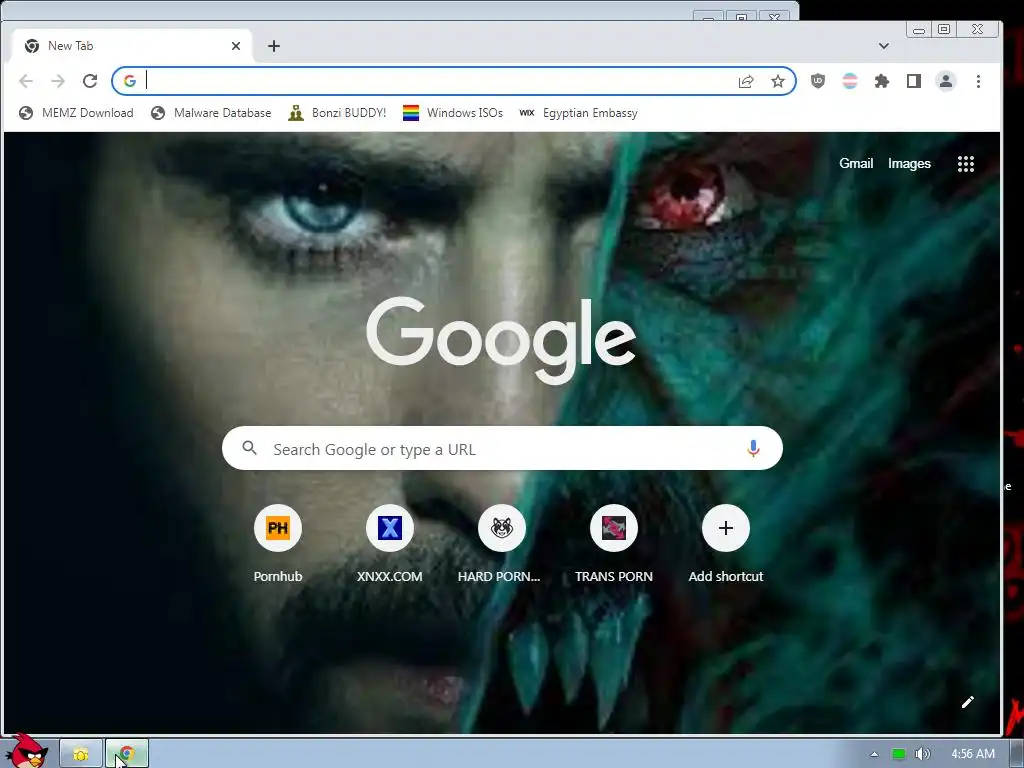Add a new shortcut tile
This screenshot has height=768, width=1024.
pos(726,528)
